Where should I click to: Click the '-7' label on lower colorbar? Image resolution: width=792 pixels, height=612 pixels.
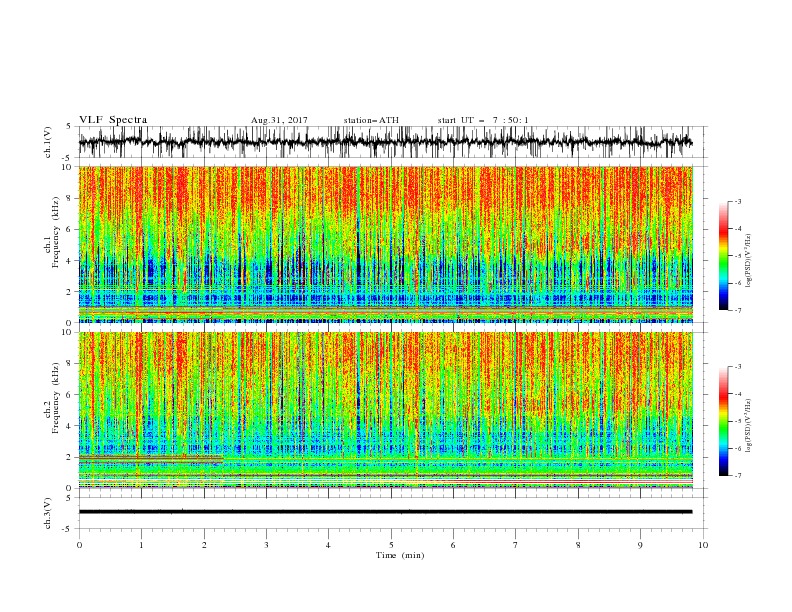[737, 475]
